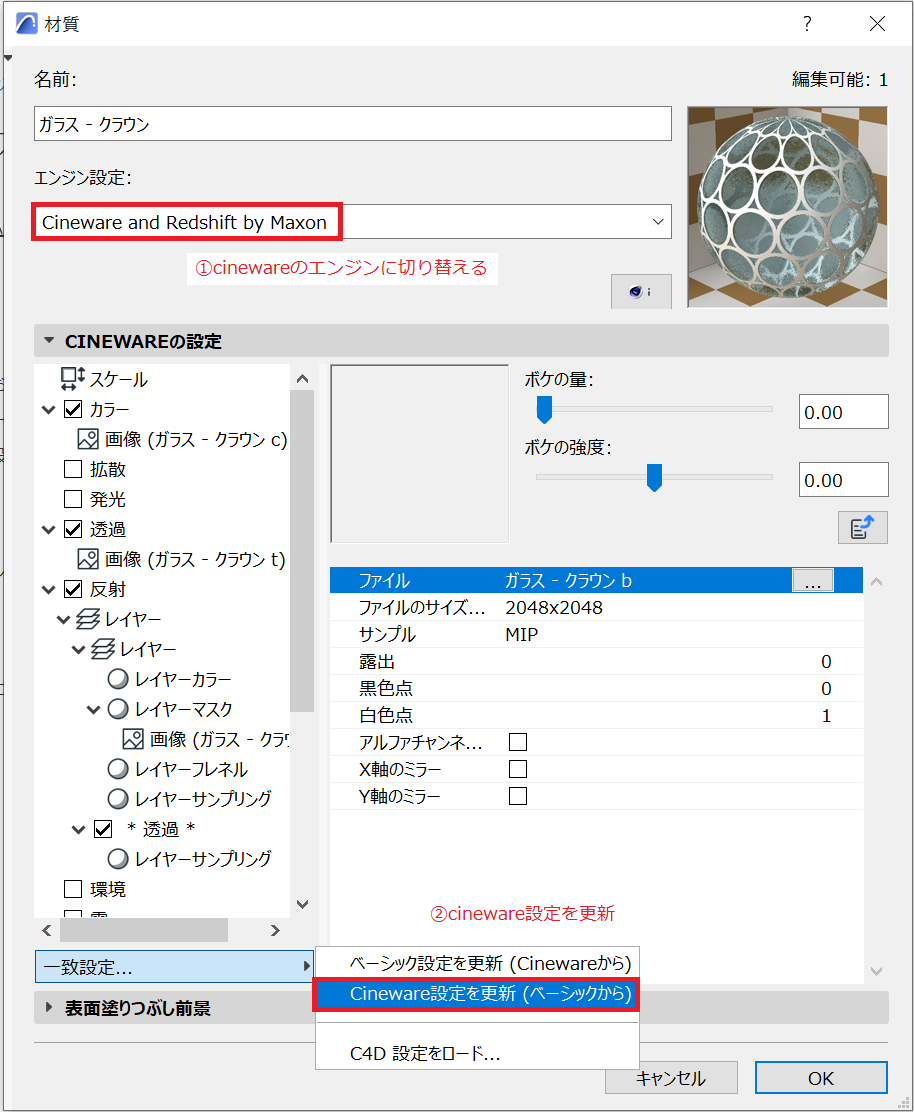The height and width of the screenshot is (1112, 914).
Task: Enable the 拡散 checkbox
Action: (73, 469)
